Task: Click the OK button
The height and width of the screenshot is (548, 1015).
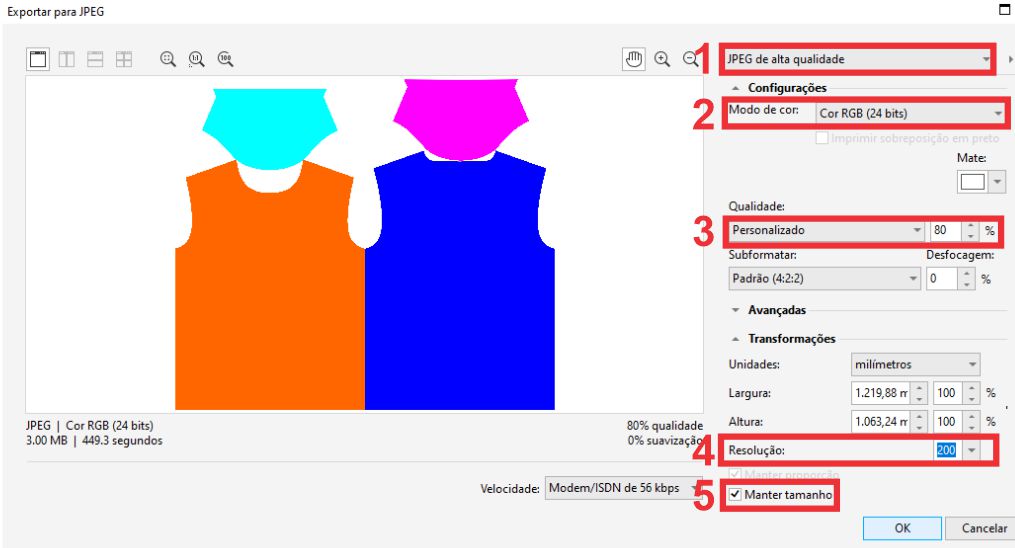Action: (x=902, y=528)
